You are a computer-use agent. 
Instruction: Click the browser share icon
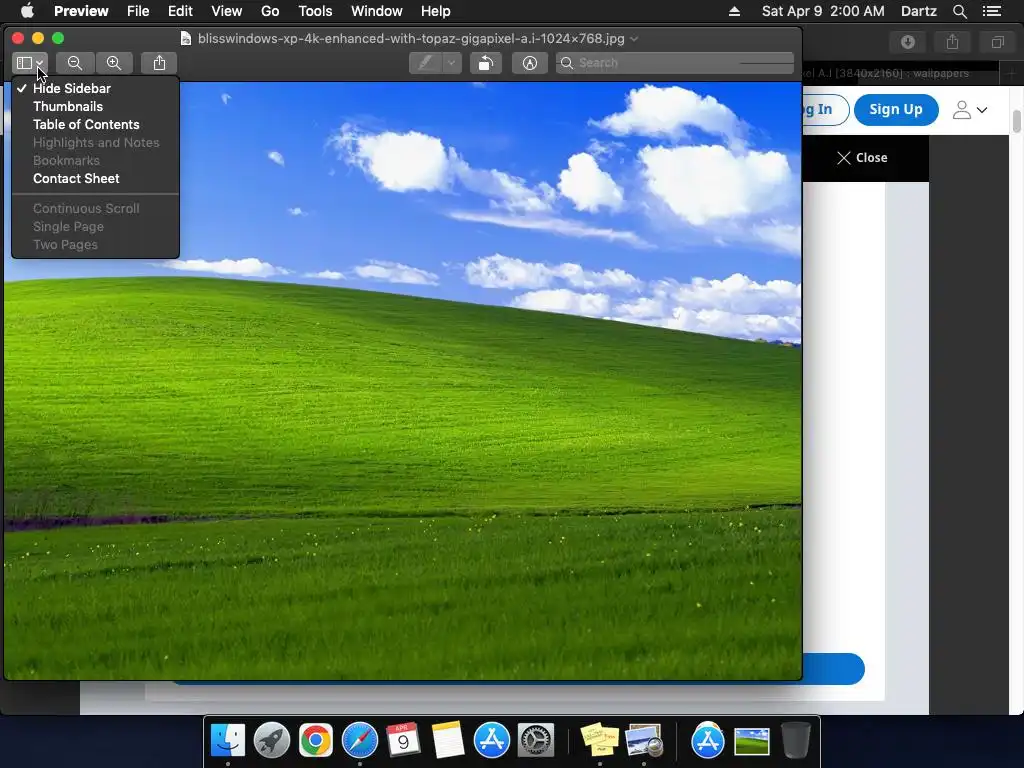953,42
